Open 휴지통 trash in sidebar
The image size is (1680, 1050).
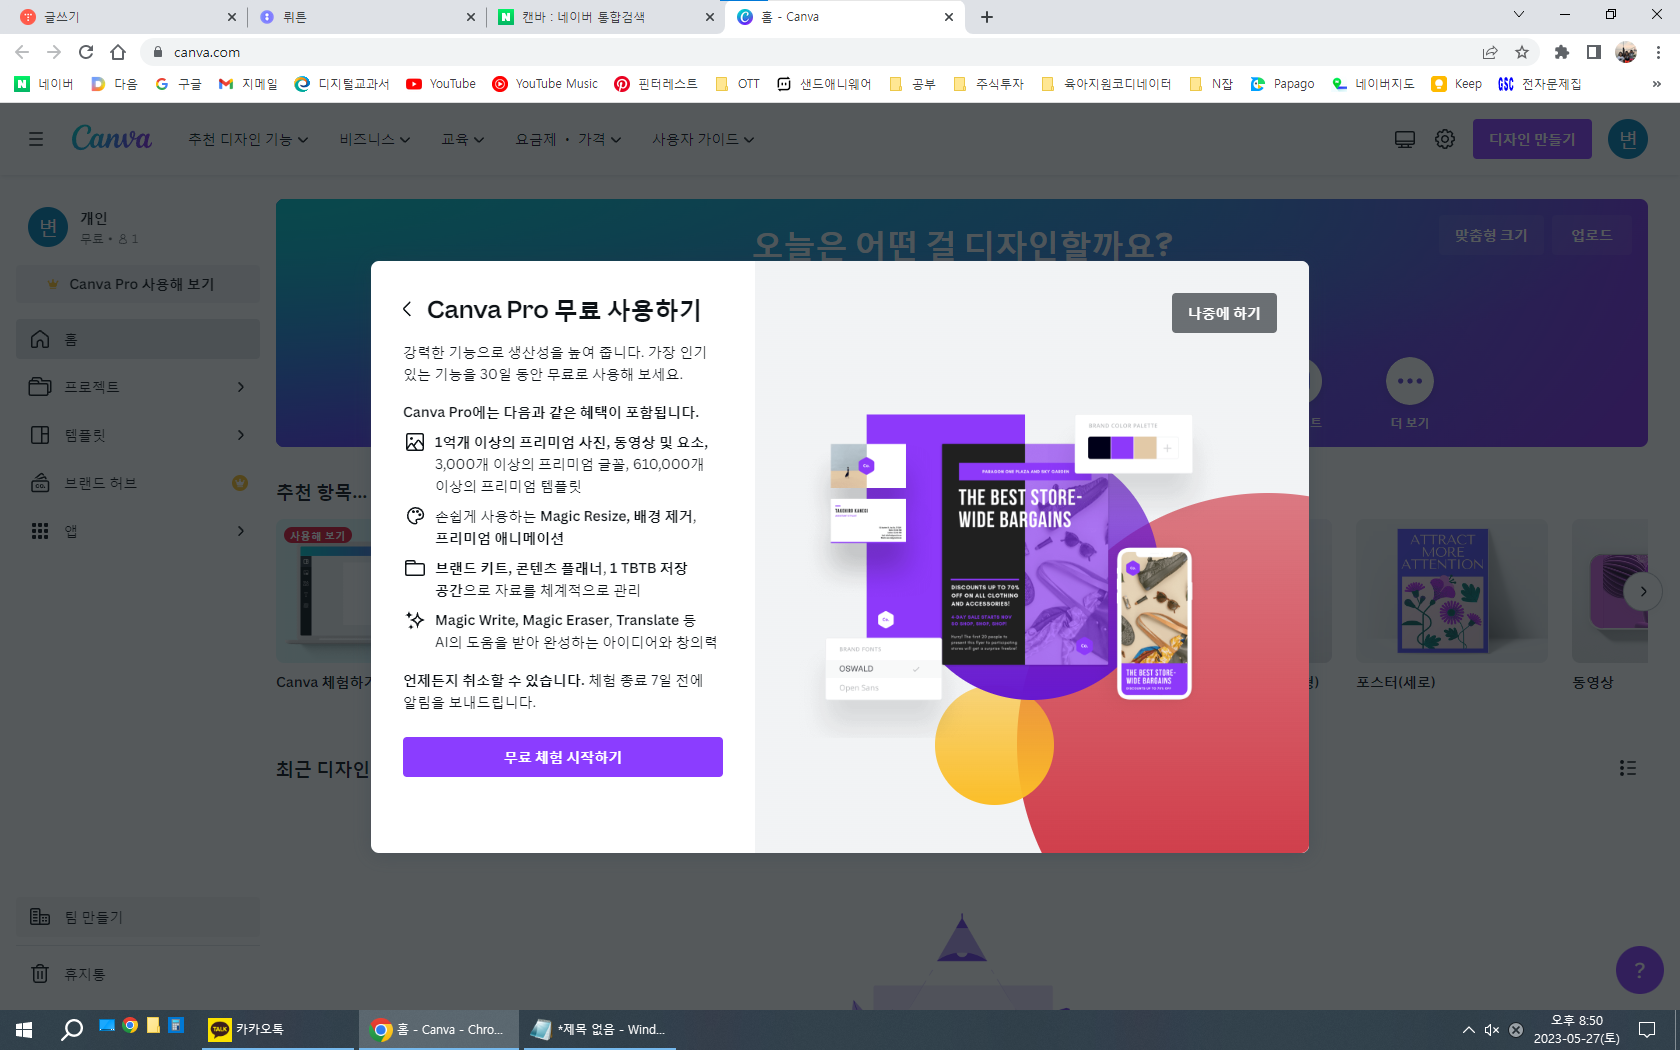(138, 974)
